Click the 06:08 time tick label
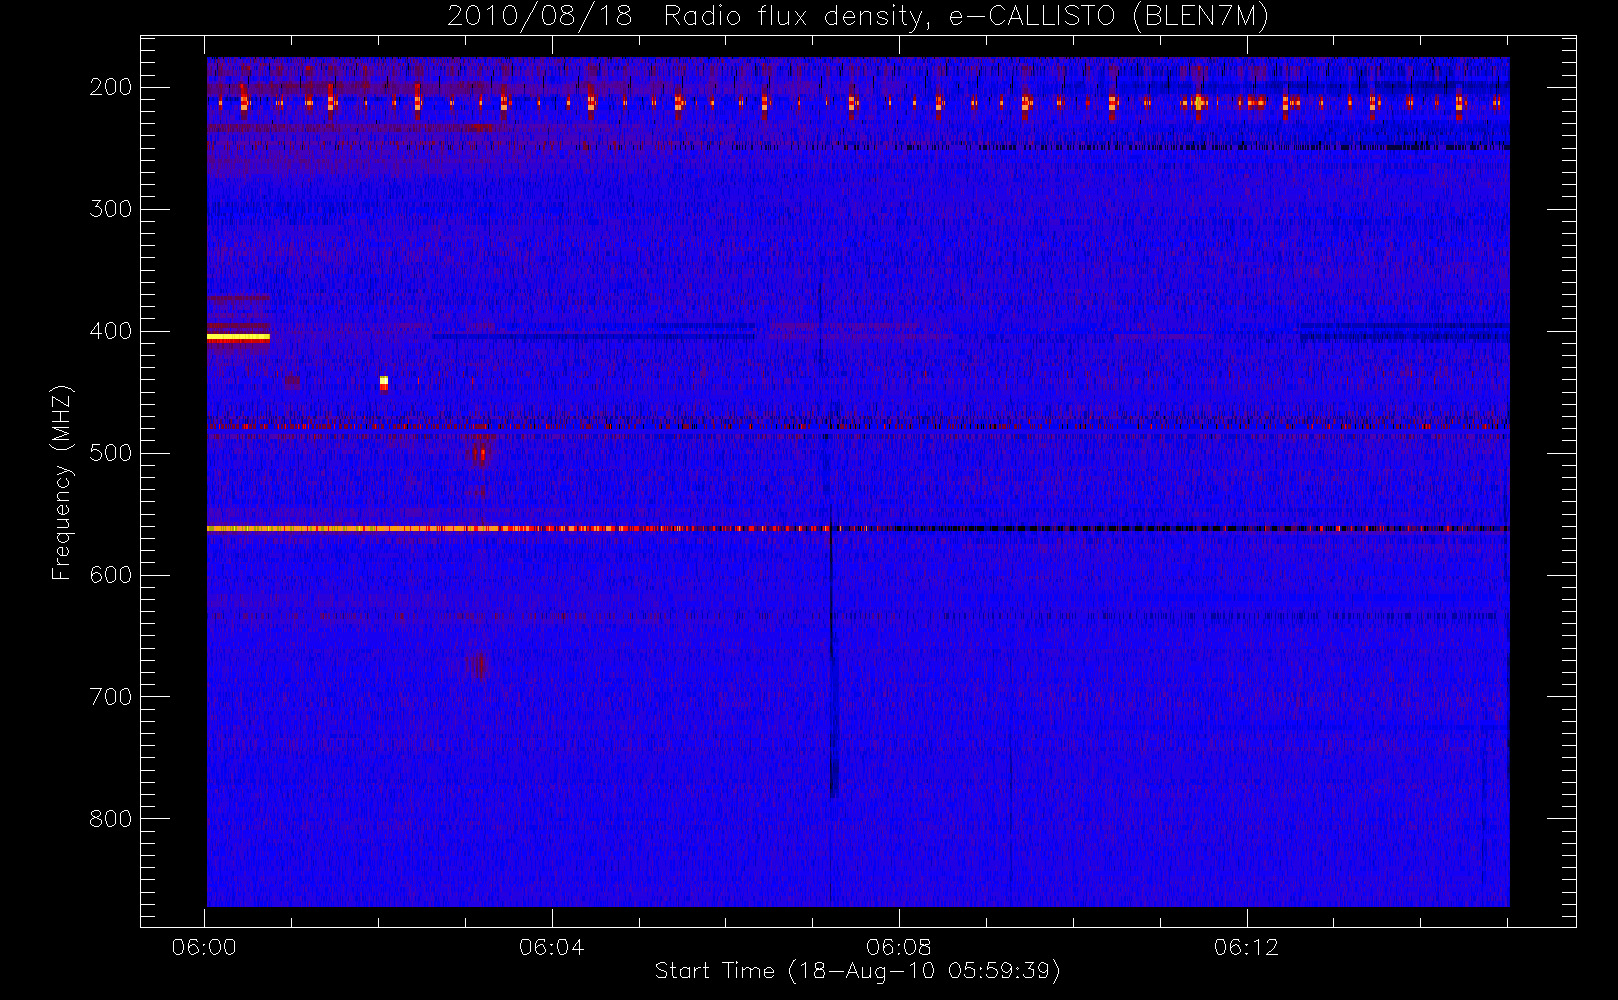The width and height of the screenshot is (1618, 1000). coord(898,947)
